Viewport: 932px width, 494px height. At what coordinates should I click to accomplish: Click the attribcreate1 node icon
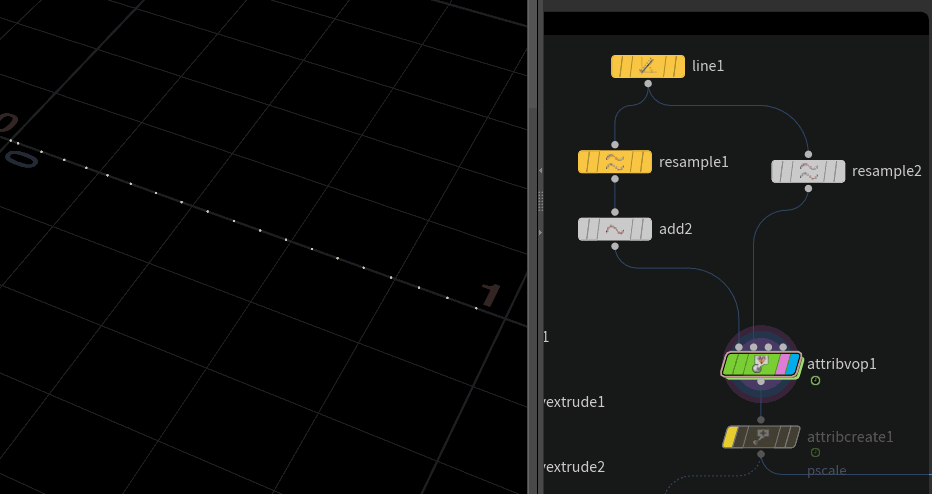coord(761,437)
